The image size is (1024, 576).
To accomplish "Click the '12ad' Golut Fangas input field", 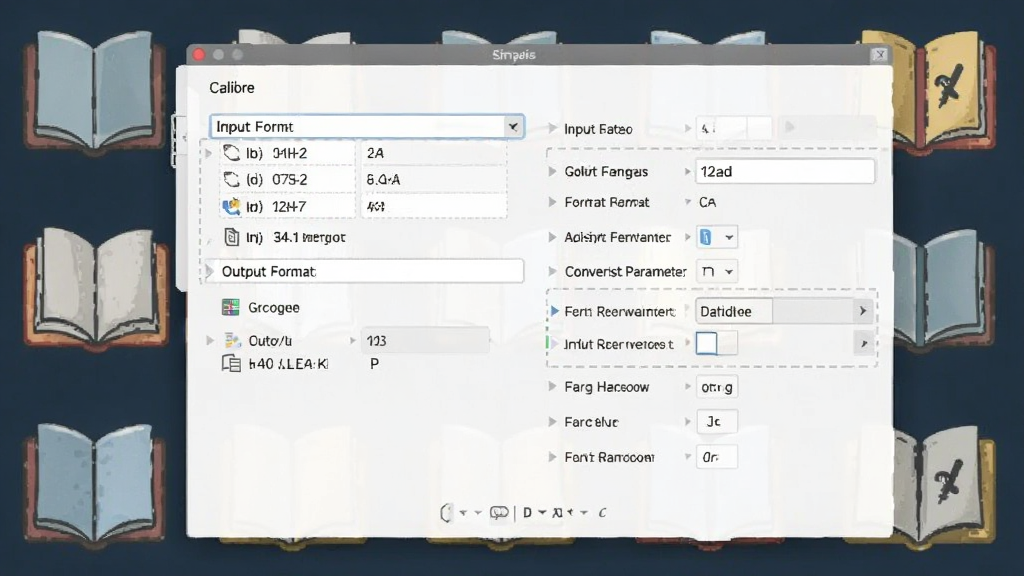I will pyautogui.click(x=784, y=172).
